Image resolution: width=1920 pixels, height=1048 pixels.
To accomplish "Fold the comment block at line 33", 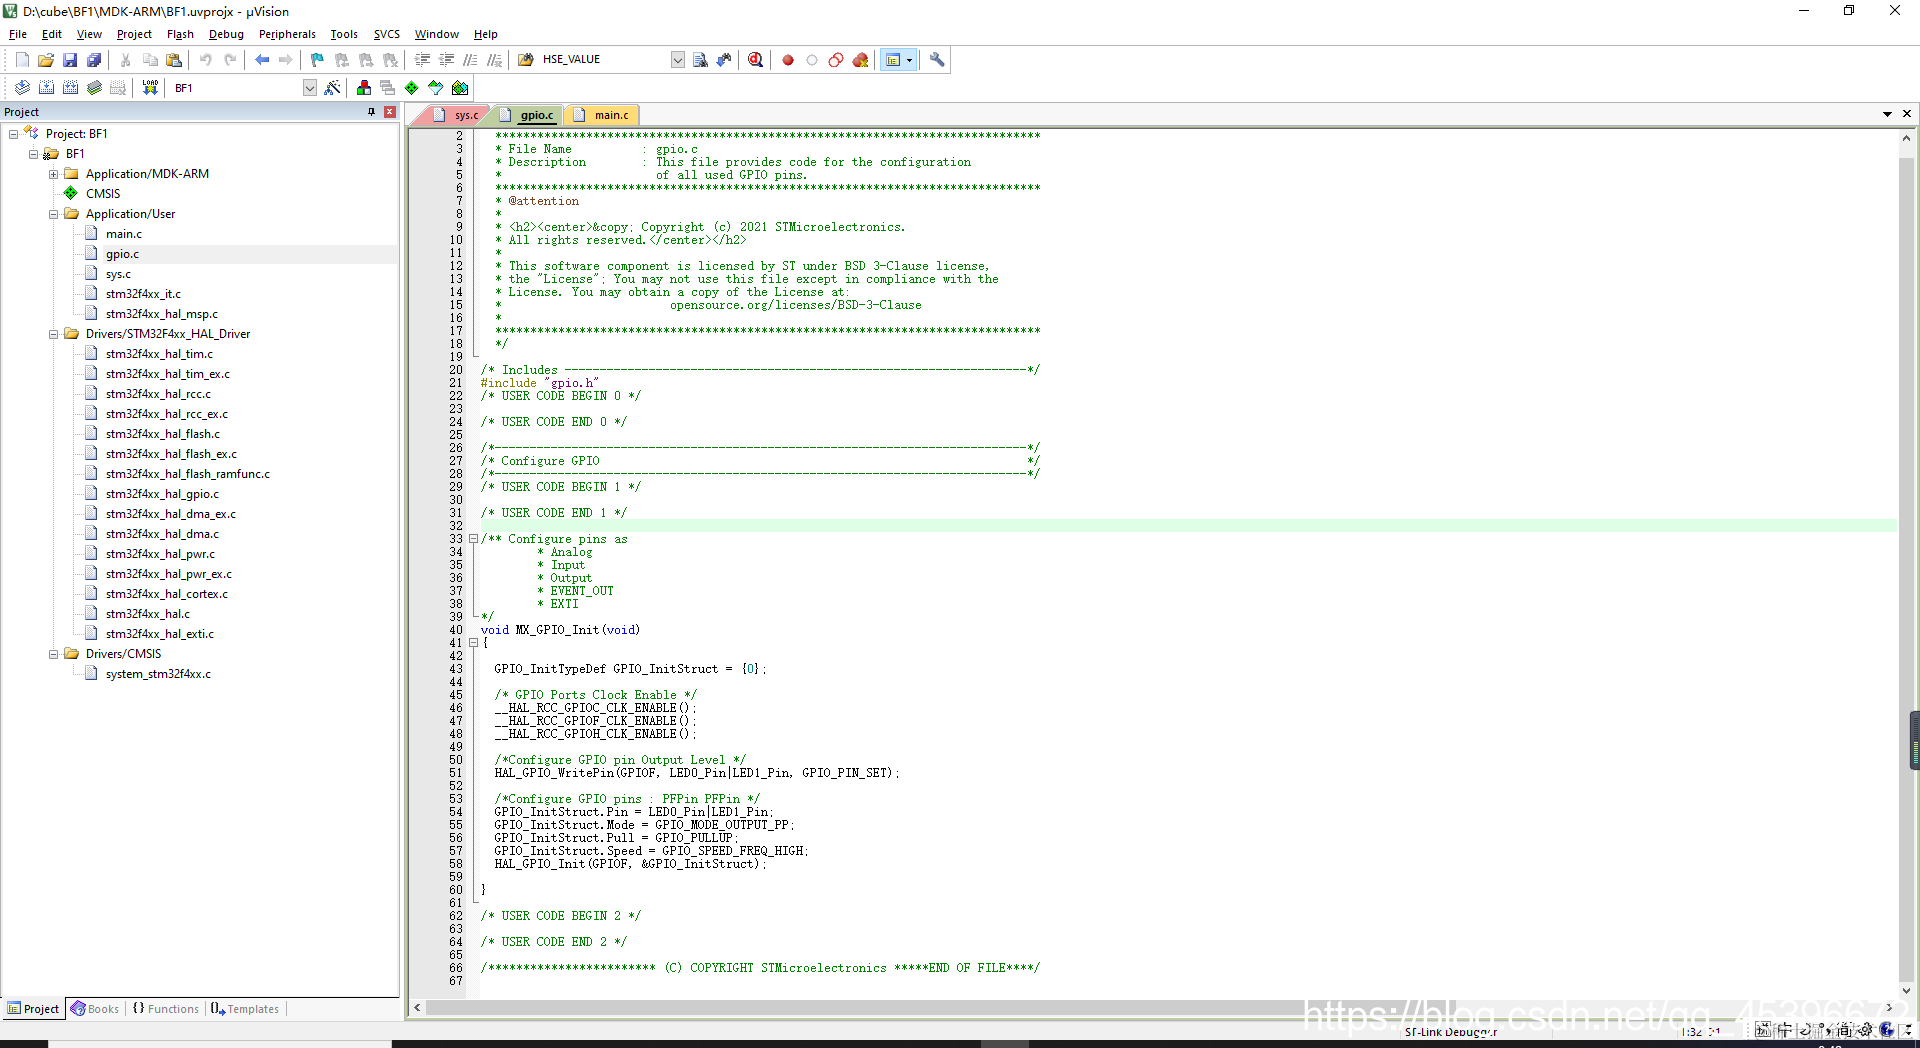I will tap(473, 539).
